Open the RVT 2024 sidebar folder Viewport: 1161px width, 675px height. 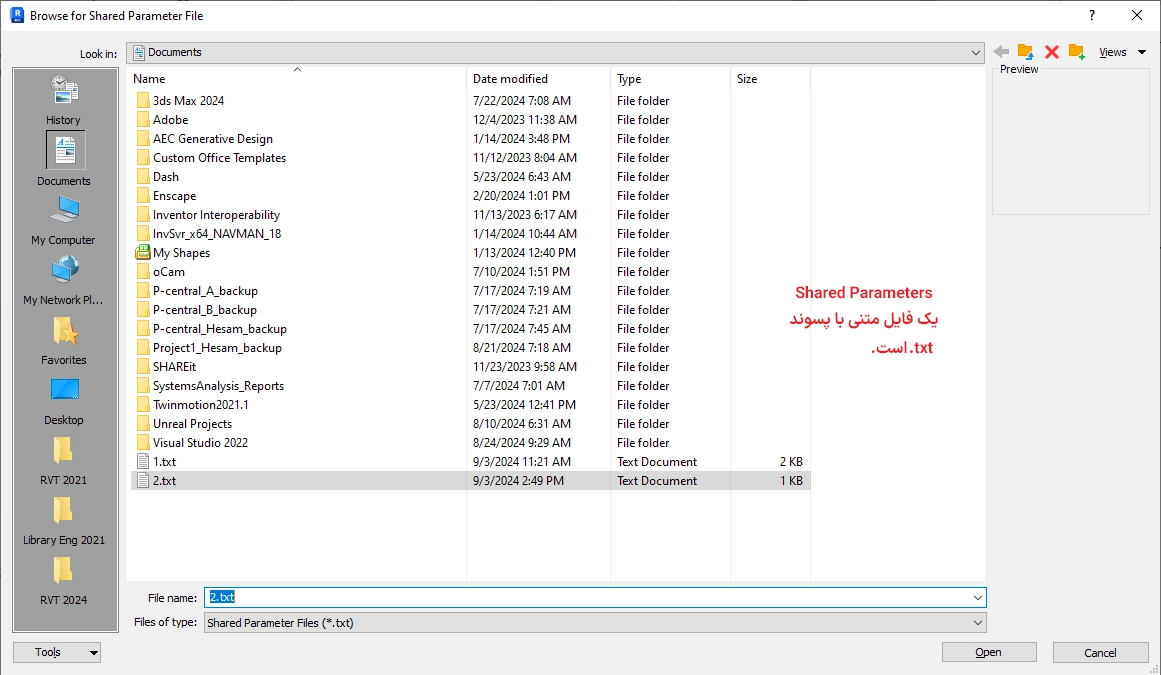click(63, 572)
